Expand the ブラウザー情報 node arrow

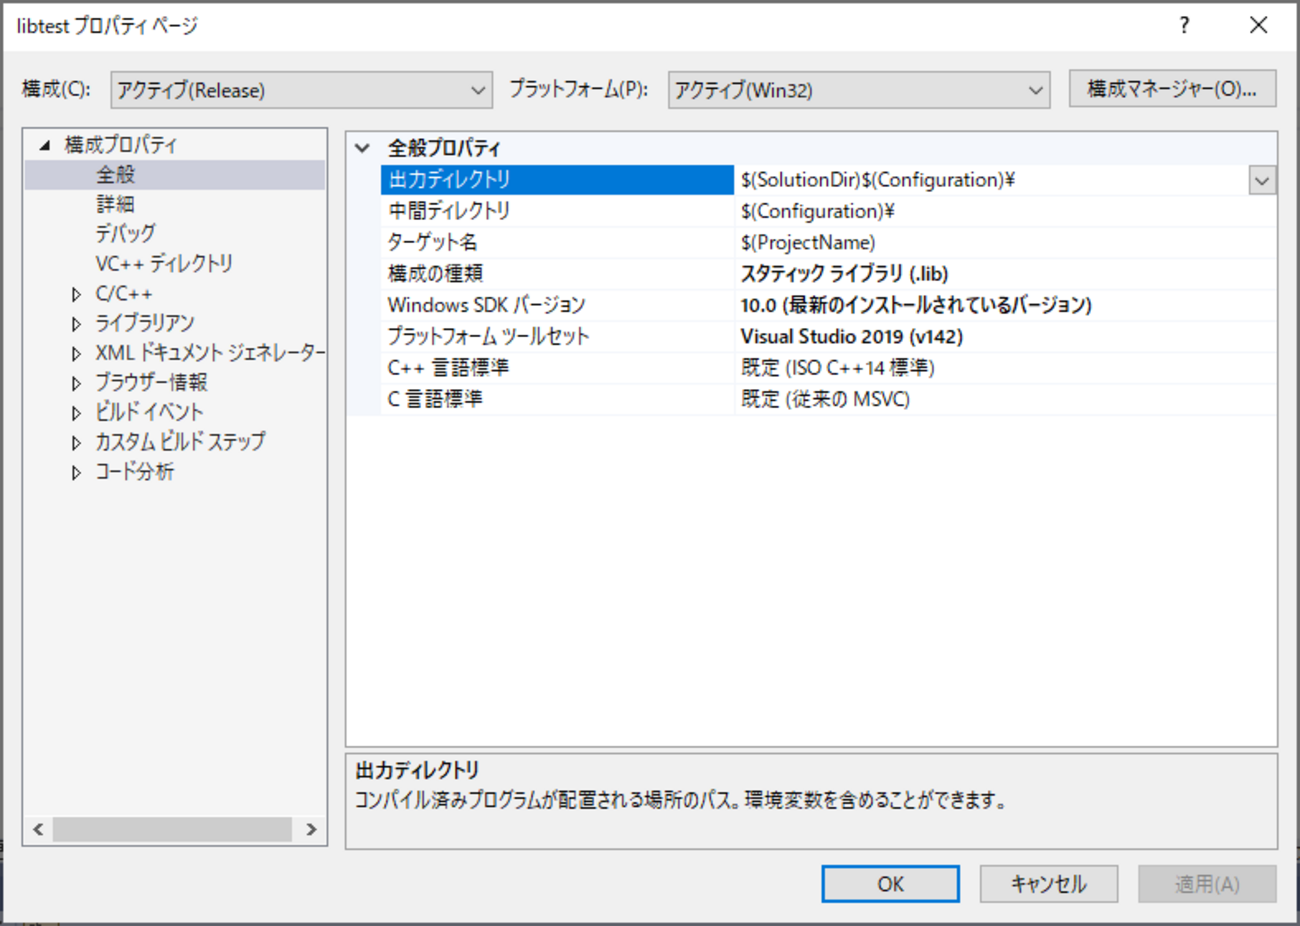76,383
